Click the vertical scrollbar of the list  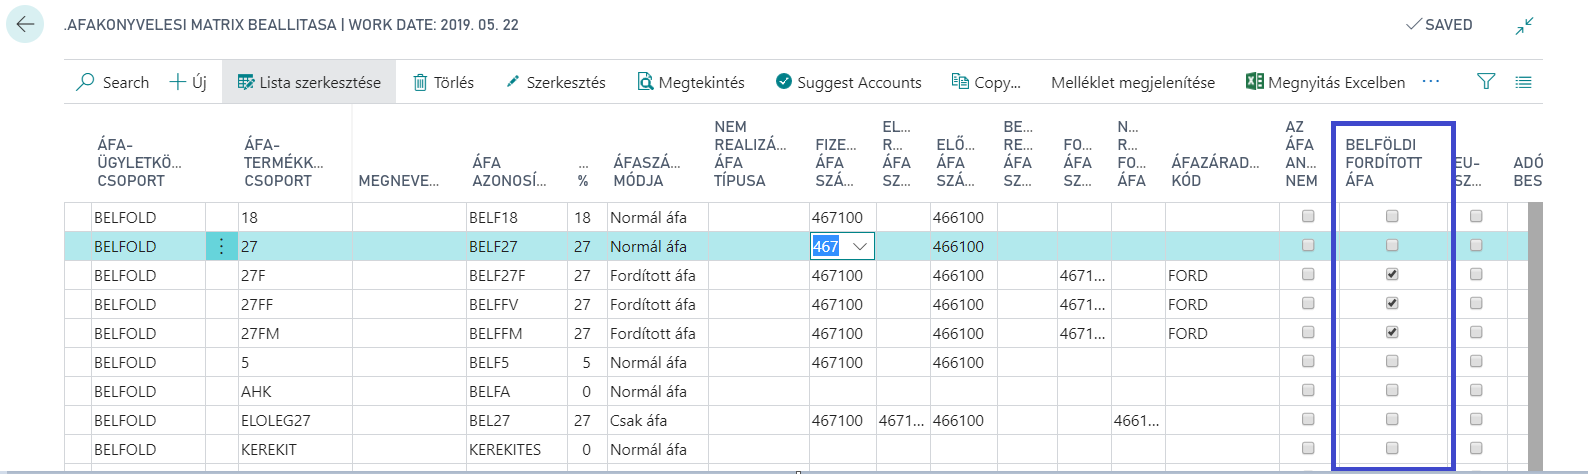tap(1536, 330)
